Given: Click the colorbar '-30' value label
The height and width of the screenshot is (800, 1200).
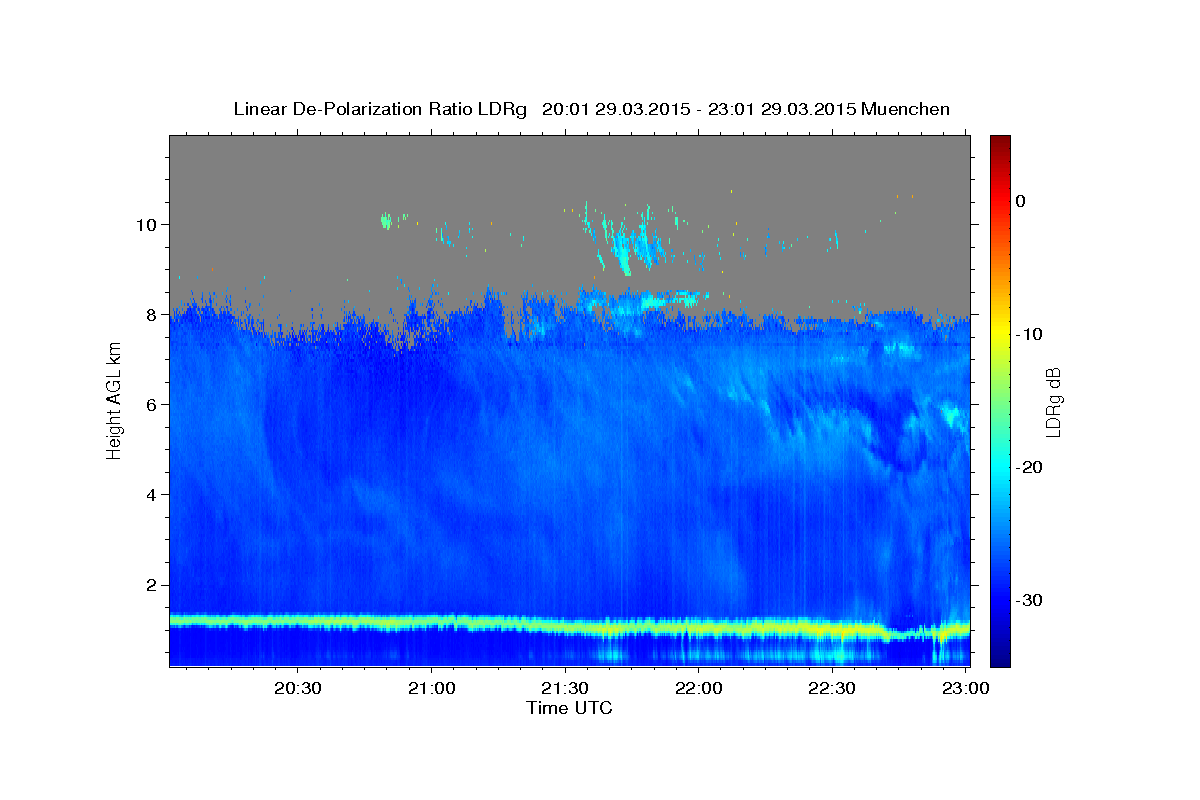Looking at the screenshot, I should click(1029, 600).
